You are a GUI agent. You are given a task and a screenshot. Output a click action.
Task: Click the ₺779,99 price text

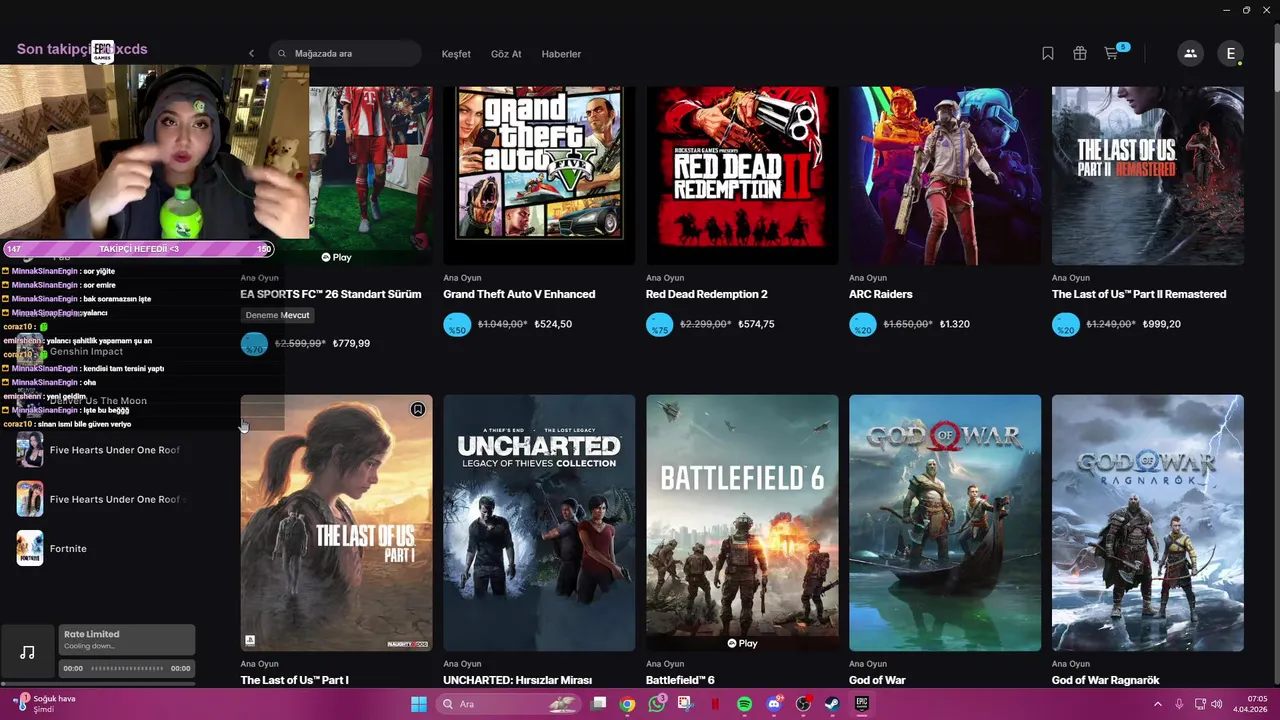(351, 343)
